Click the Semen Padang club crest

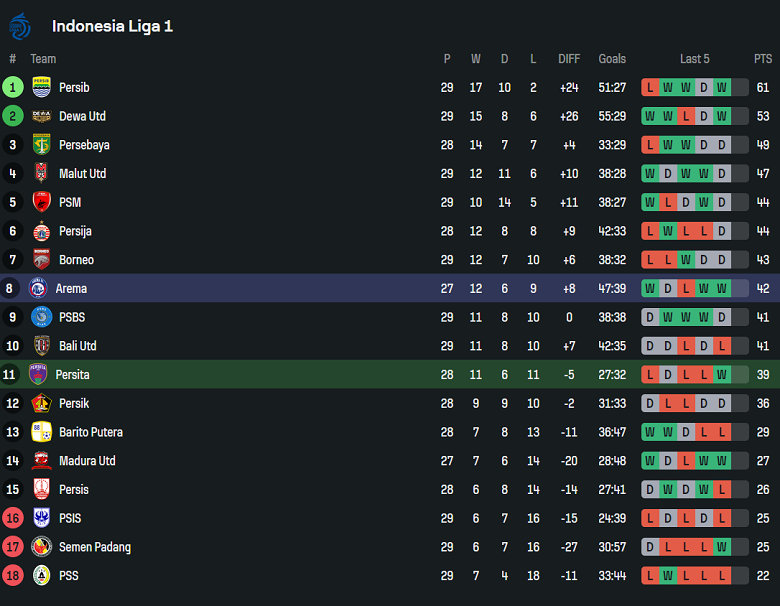tap(41, 547)
